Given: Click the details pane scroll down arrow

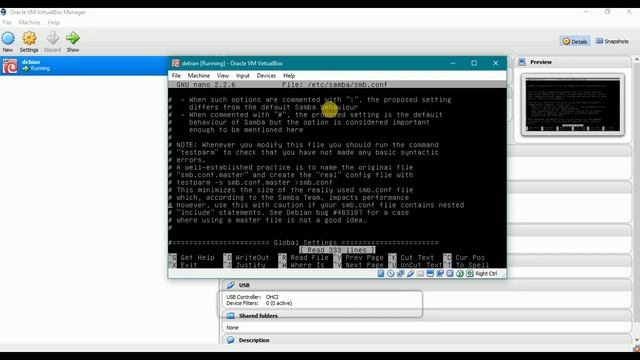Looking at the screenshot, I should [636, 340].
